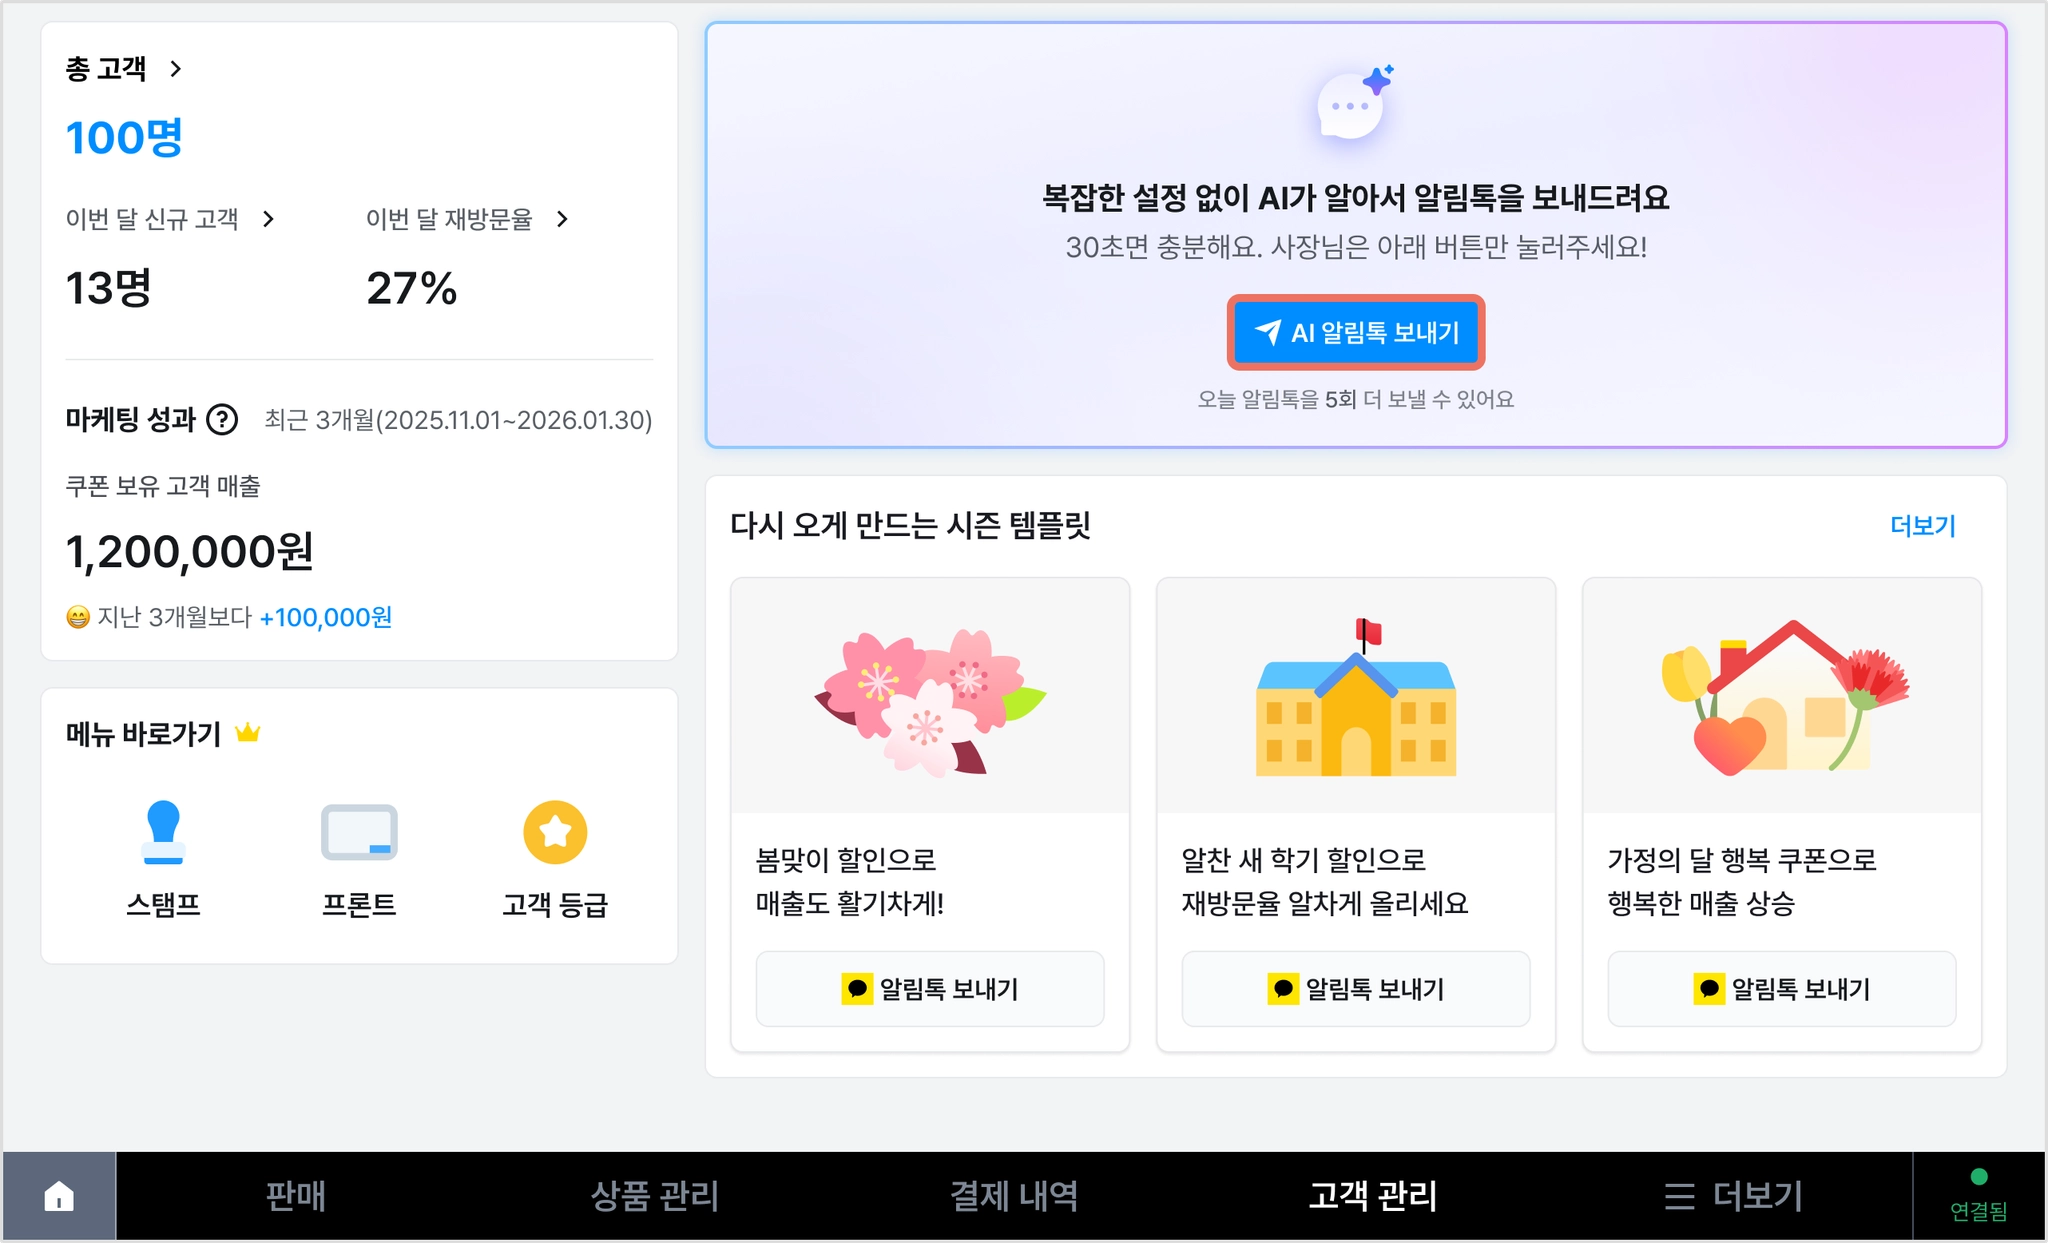Switch to the 판매 tab

click(x=296, y=1196)
